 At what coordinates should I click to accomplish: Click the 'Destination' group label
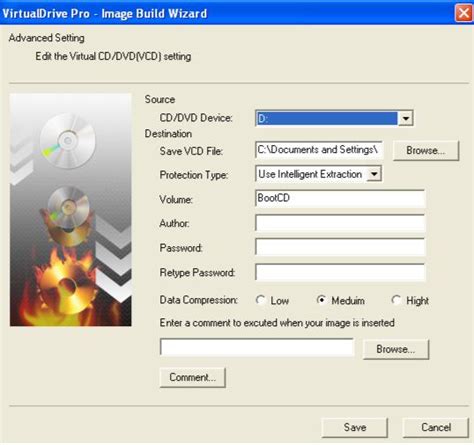[168, 134]
